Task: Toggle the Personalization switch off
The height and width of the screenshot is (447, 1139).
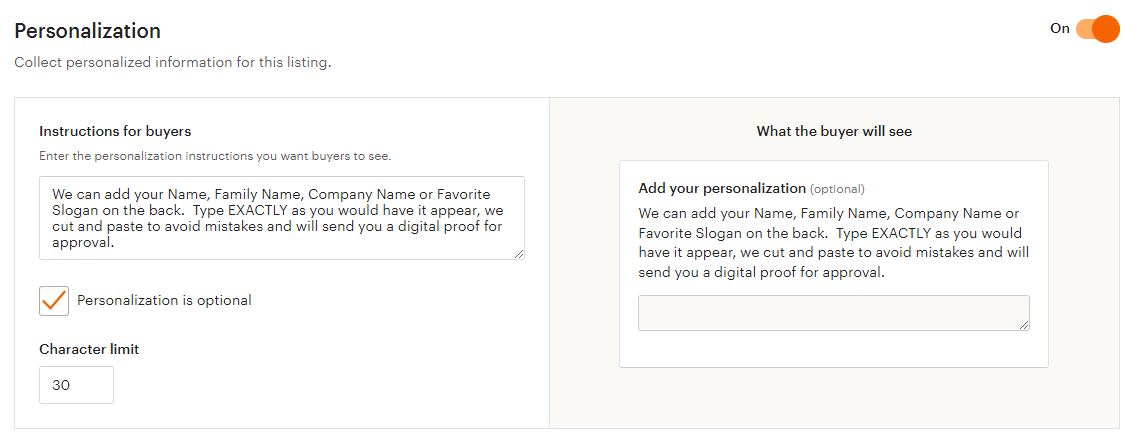Action: pyautogui.click(x=1097, y=29)
